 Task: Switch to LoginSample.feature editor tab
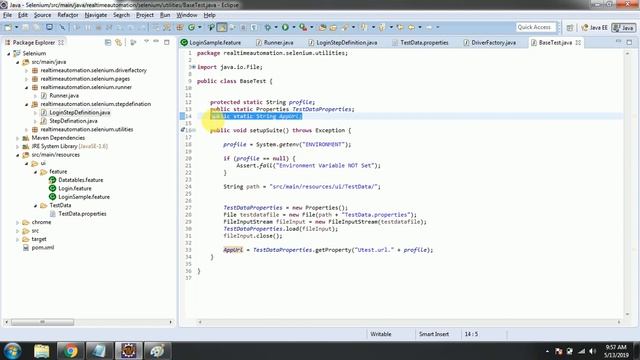point(211,42)
